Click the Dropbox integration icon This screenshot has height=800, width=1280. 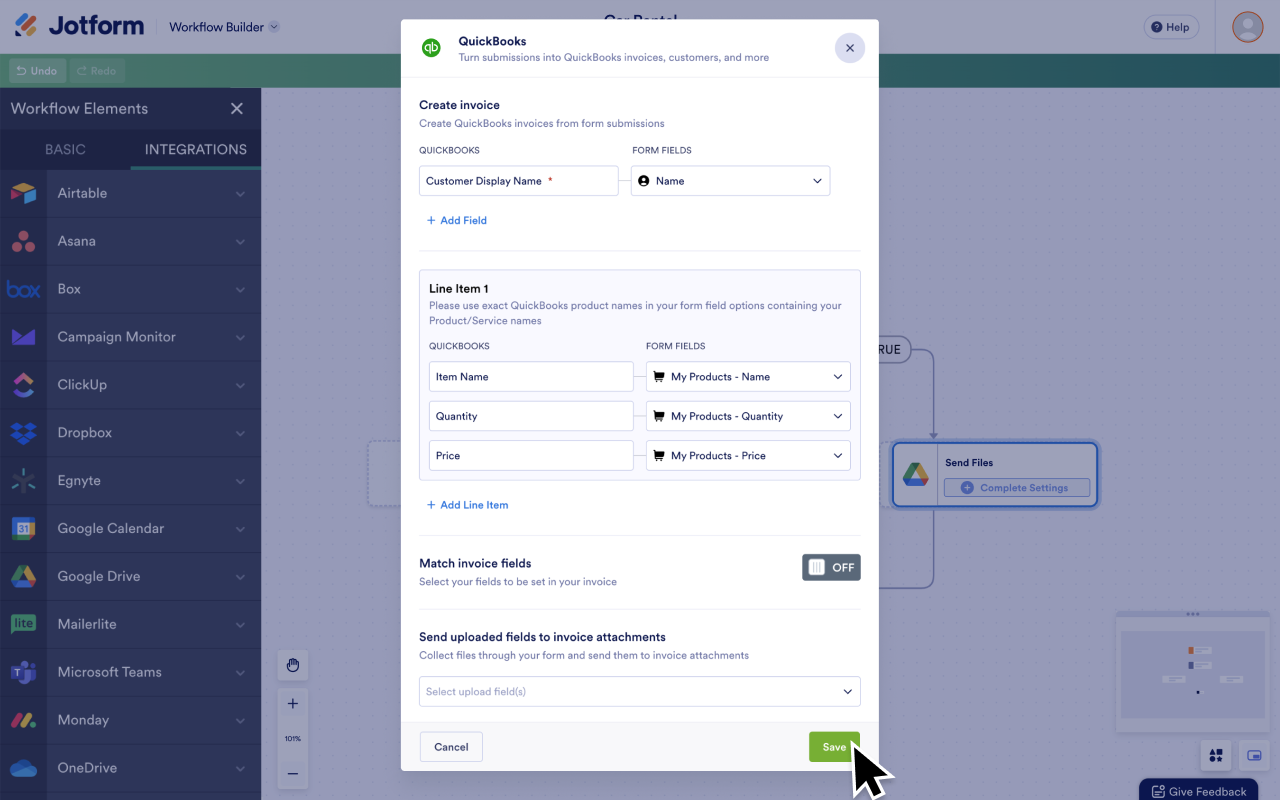click(x=23, y=433)
